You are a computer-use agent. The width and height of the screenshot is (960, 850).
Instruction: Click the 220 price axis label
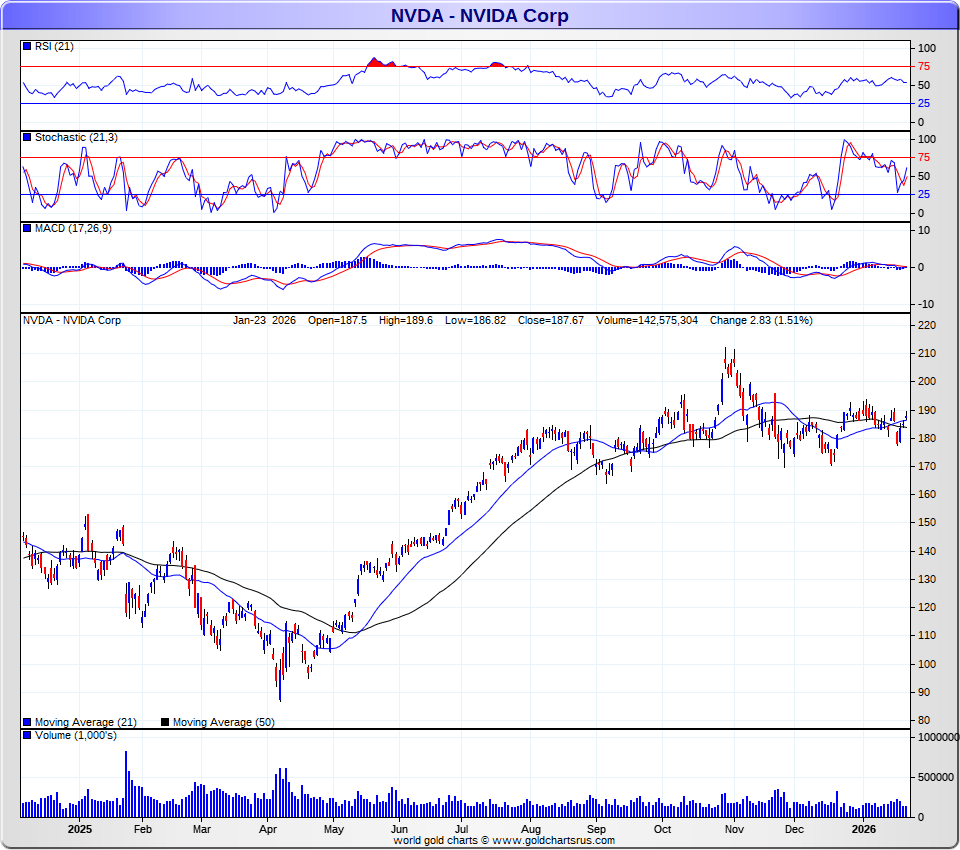[x=927, y=325]
